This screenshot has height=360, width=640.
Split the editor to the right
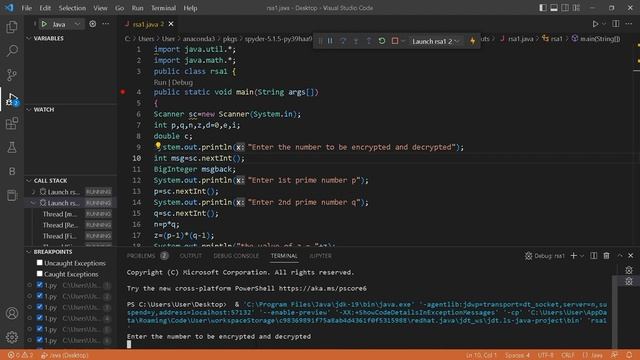click(616, 24)
